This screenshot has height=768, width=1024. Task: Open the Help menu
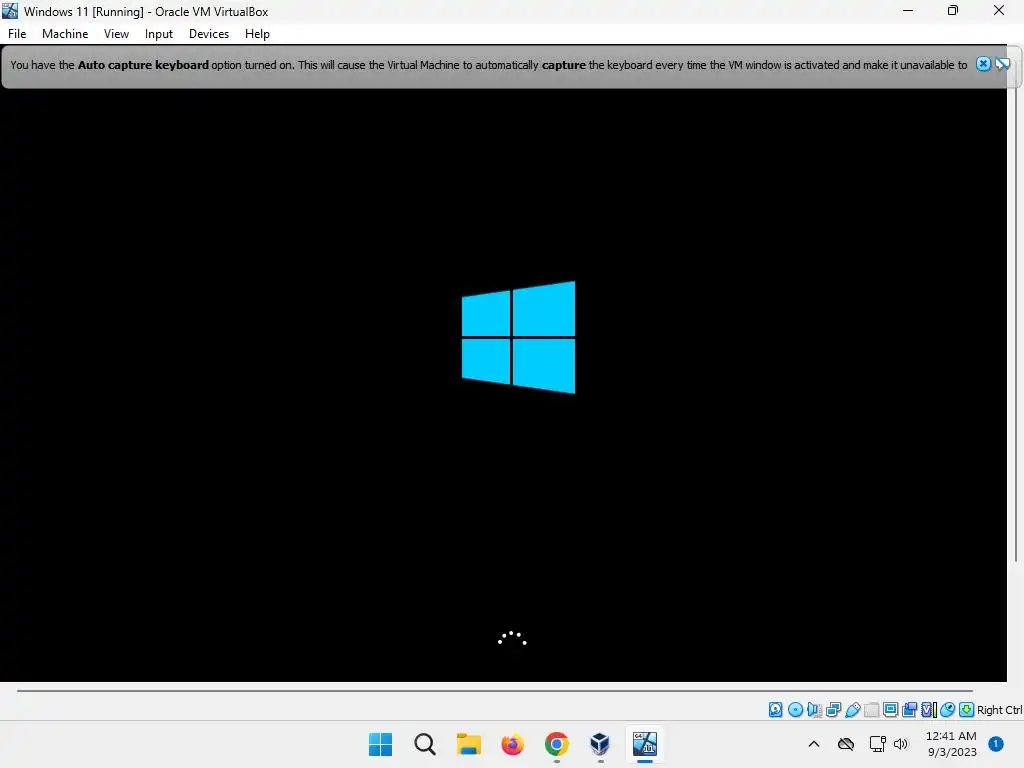point(257,34)
